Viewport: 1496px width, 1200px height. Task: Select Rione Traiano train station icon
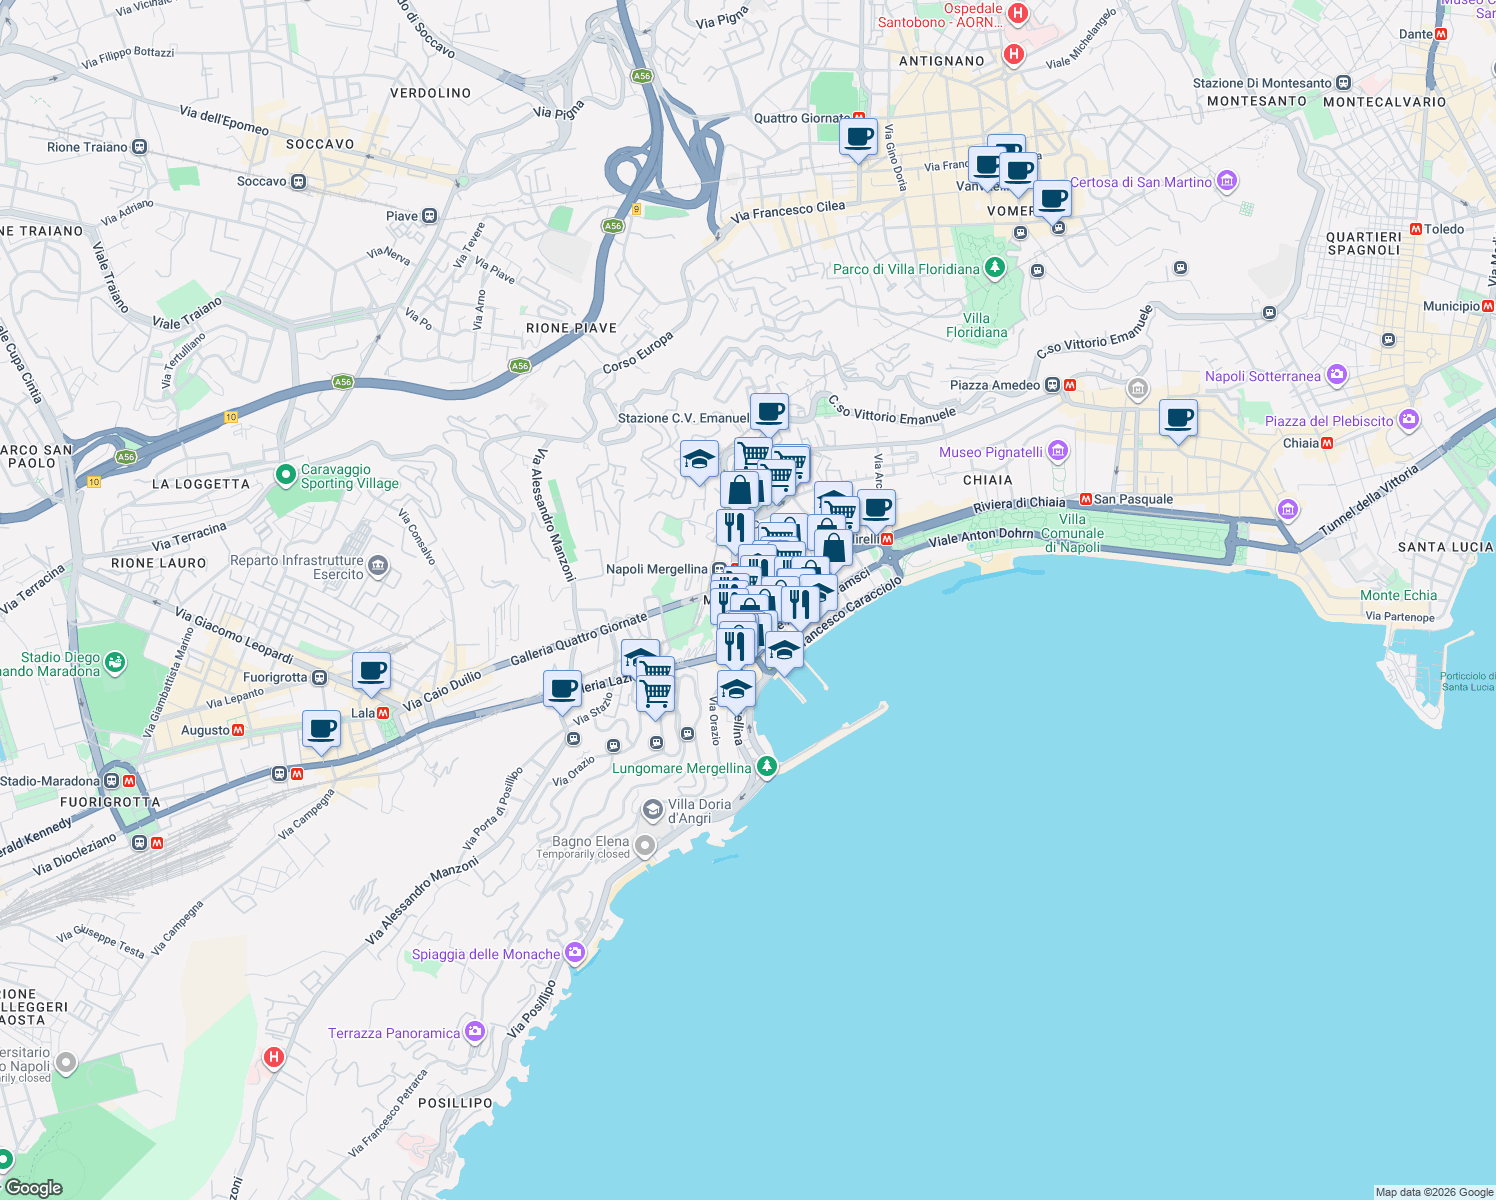point(139,147)
